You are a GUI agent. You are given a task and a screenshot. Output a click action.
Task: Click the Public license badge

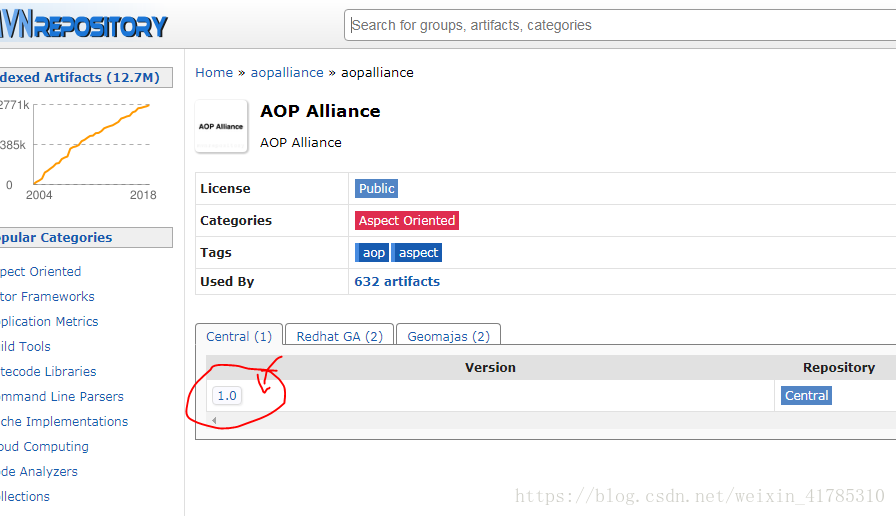click(376, 189)
